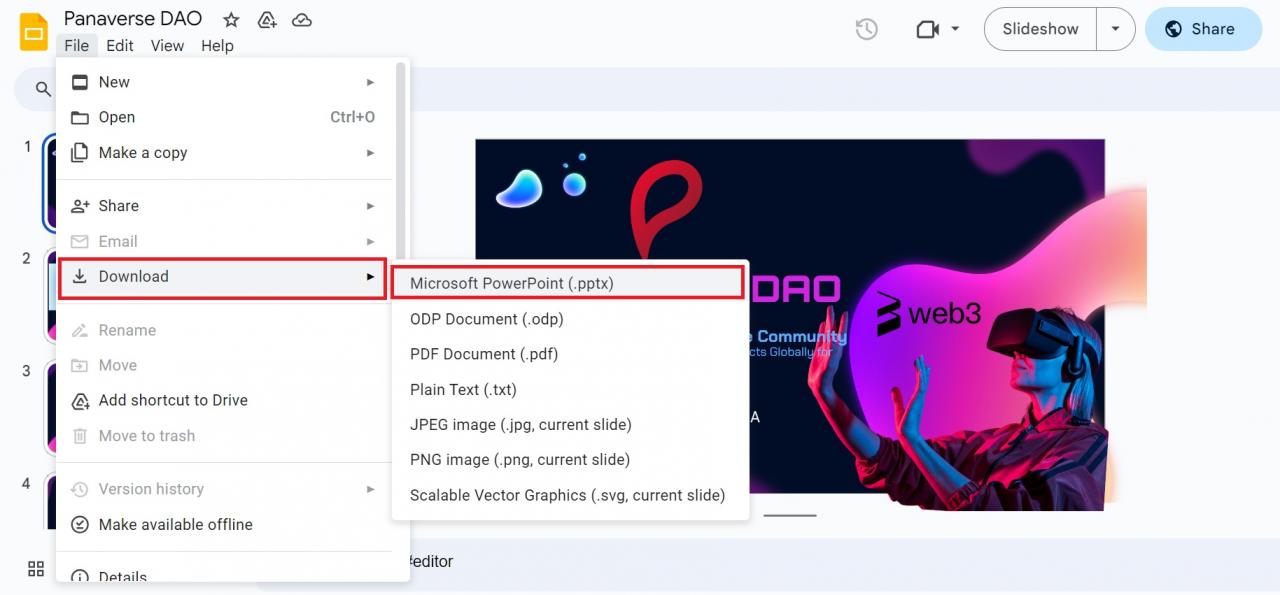Open the Edit menu
The width and height of the screenshot is (1280, 595).
click(120, 45)
